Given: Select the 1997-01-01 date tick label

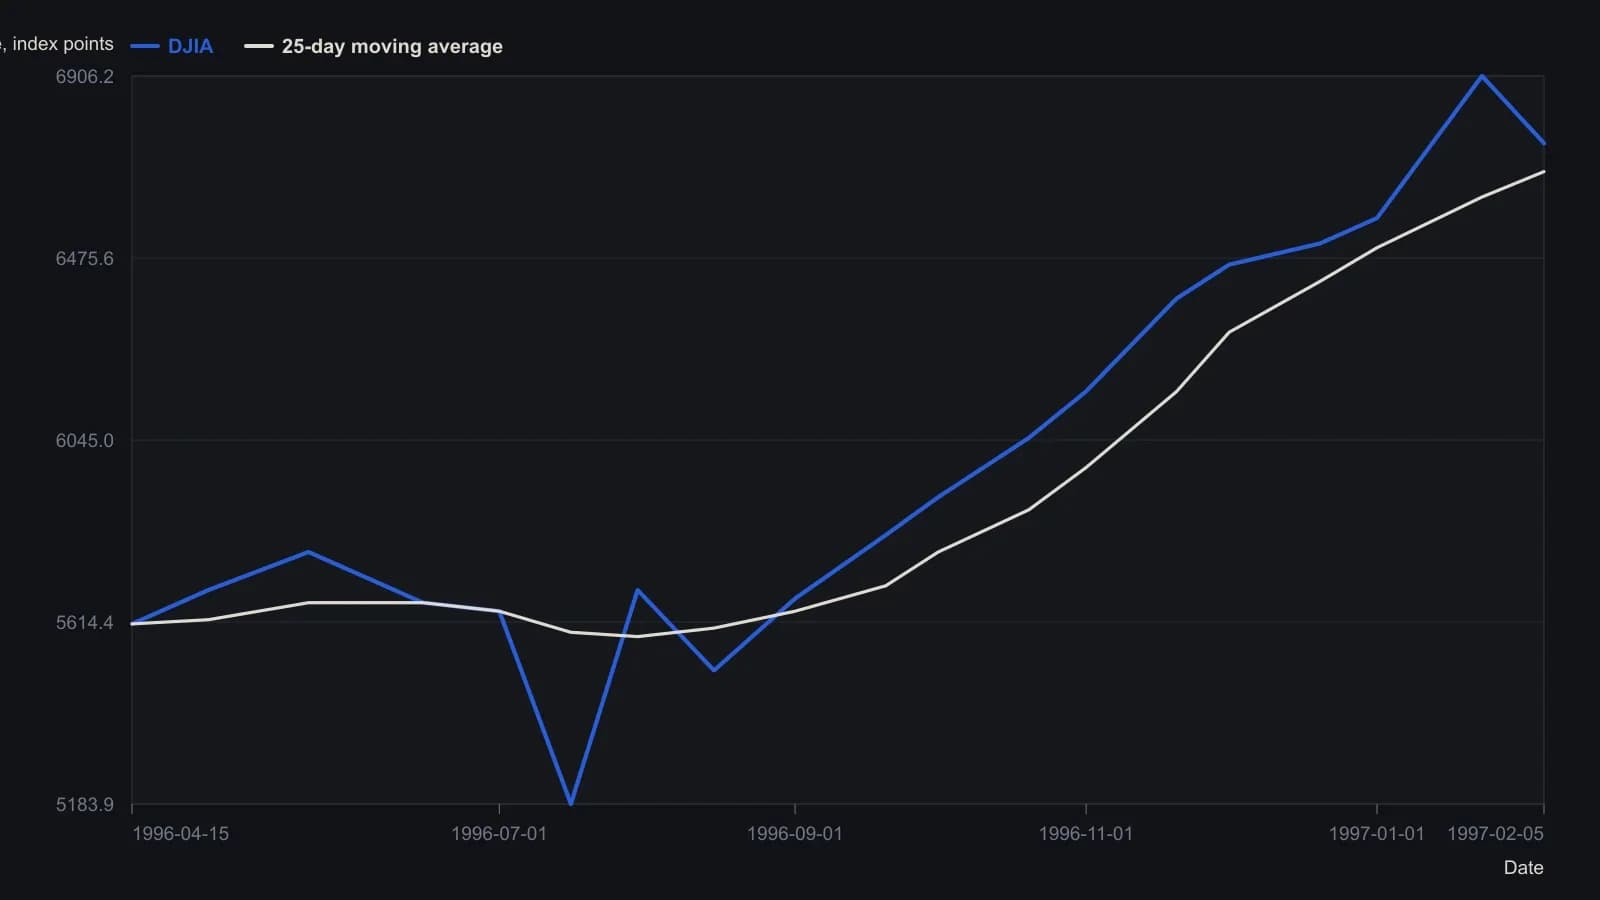Looking at the screenshot, I should pyautogui.click(x=1376, y=834).
